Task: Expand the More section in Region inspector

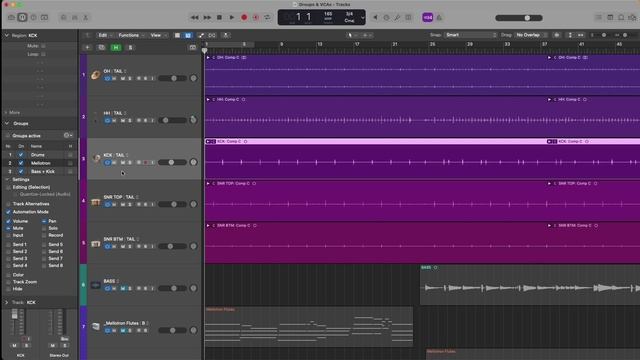Action: coord(6,112)
